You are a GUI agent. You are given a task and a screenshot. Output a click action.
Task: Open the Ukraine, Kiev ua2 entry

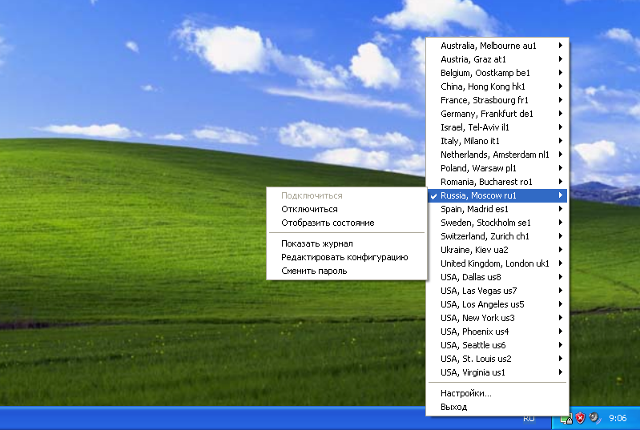point(497,250)
